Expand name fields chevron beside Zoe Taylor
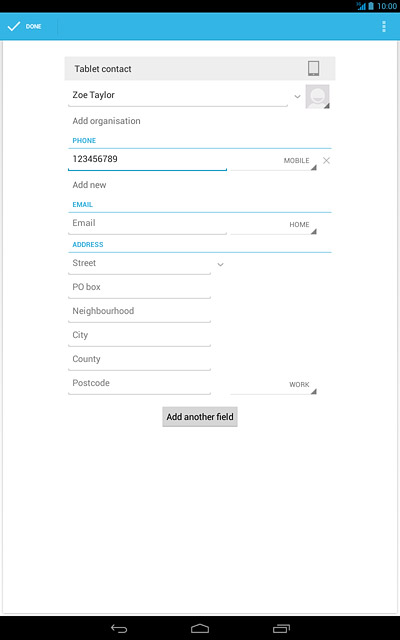400x640 pixels. [x=298, y=97]
